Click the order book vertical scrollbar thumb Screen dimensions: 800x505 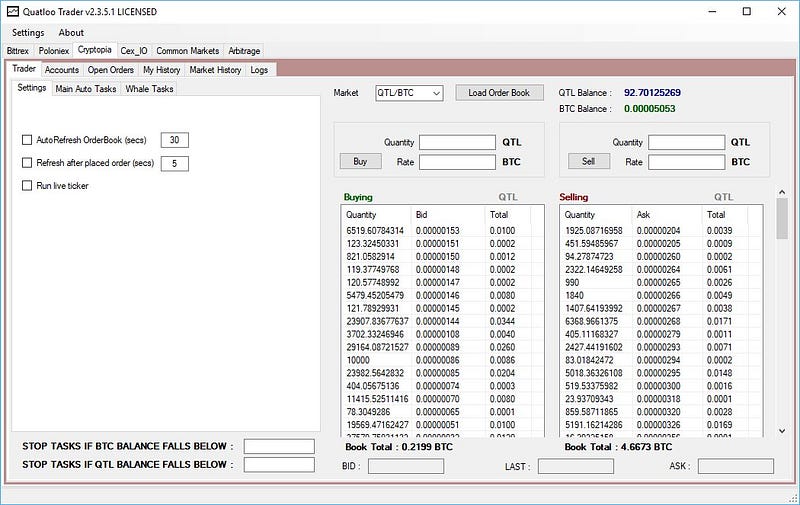coord(782,218)
